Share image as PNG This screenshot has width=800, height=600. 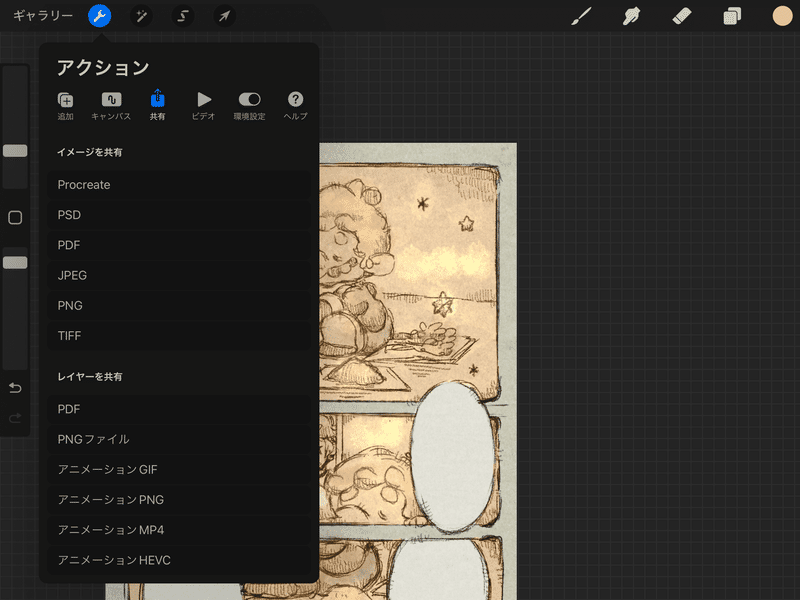click(x=179, y=306)
